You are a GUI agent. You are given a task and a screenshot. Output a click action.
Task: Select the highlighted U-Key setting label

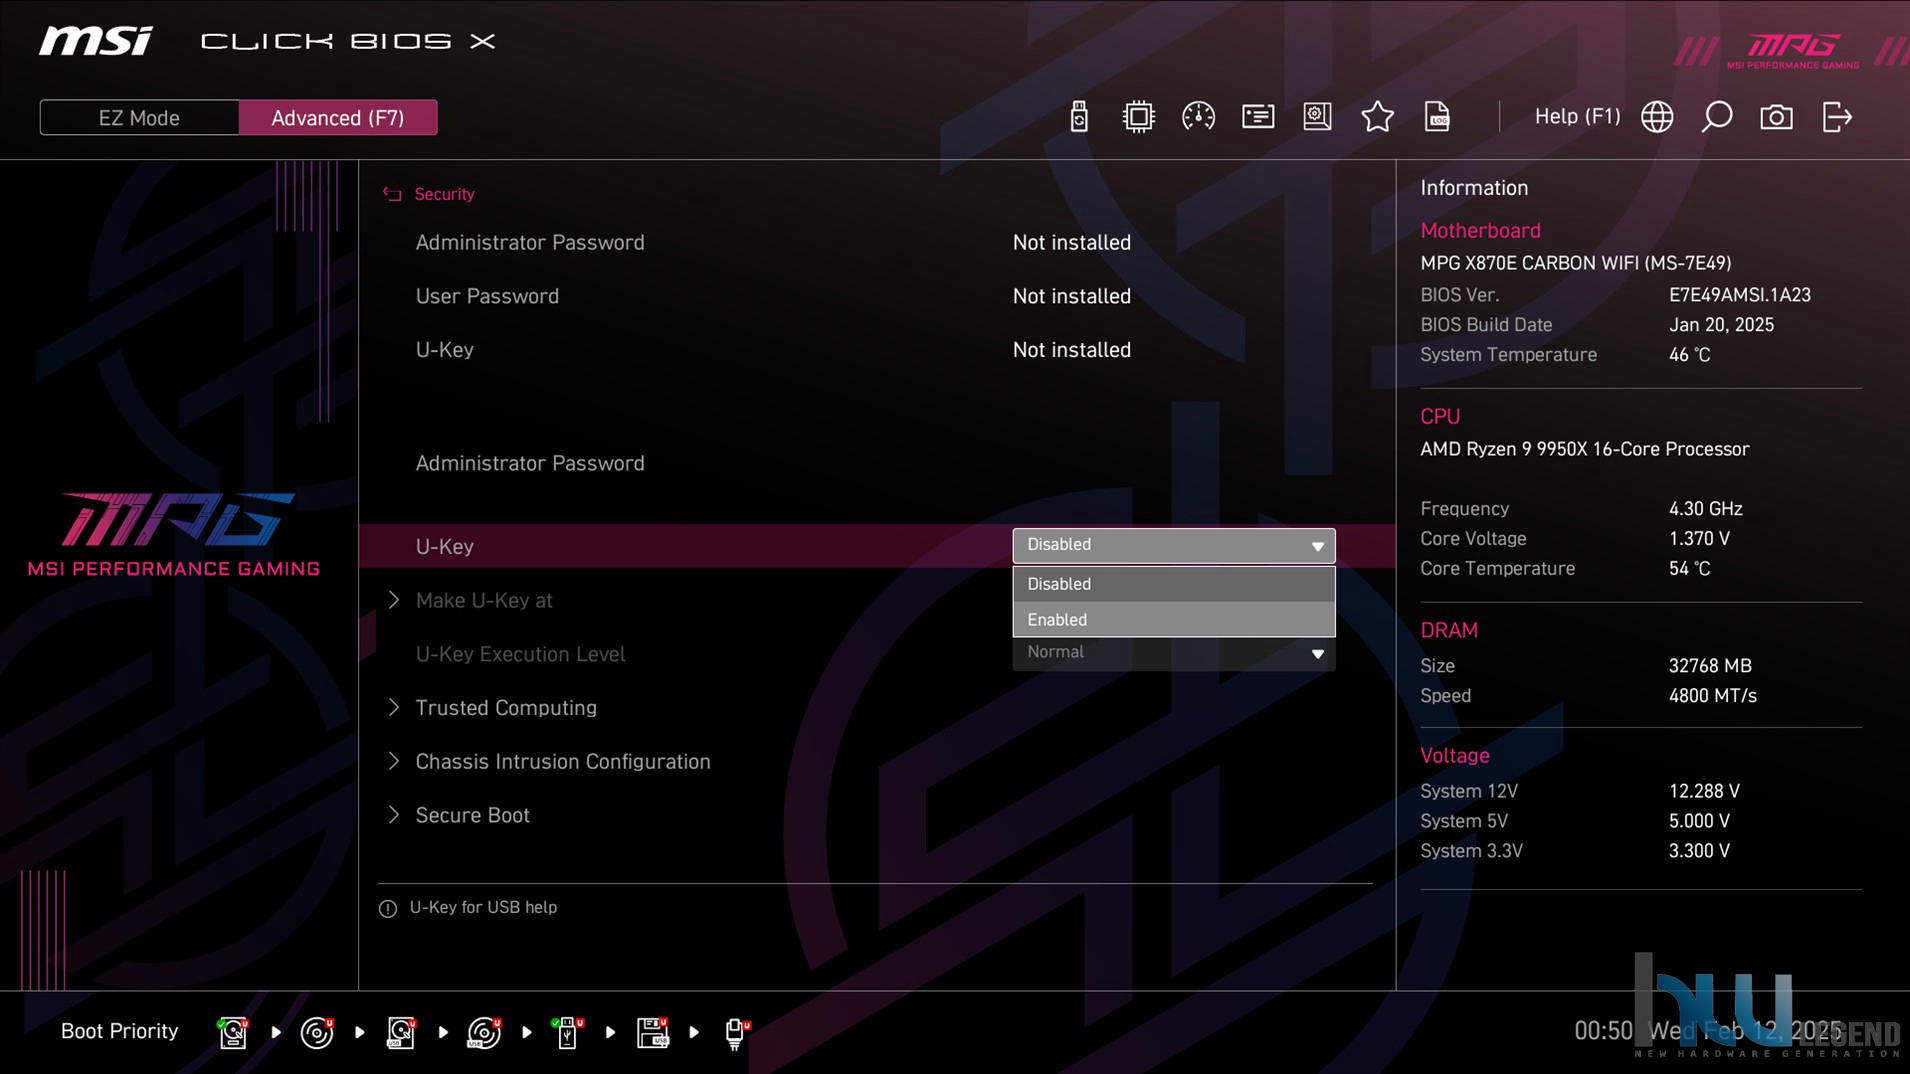(x=444, y=547)
